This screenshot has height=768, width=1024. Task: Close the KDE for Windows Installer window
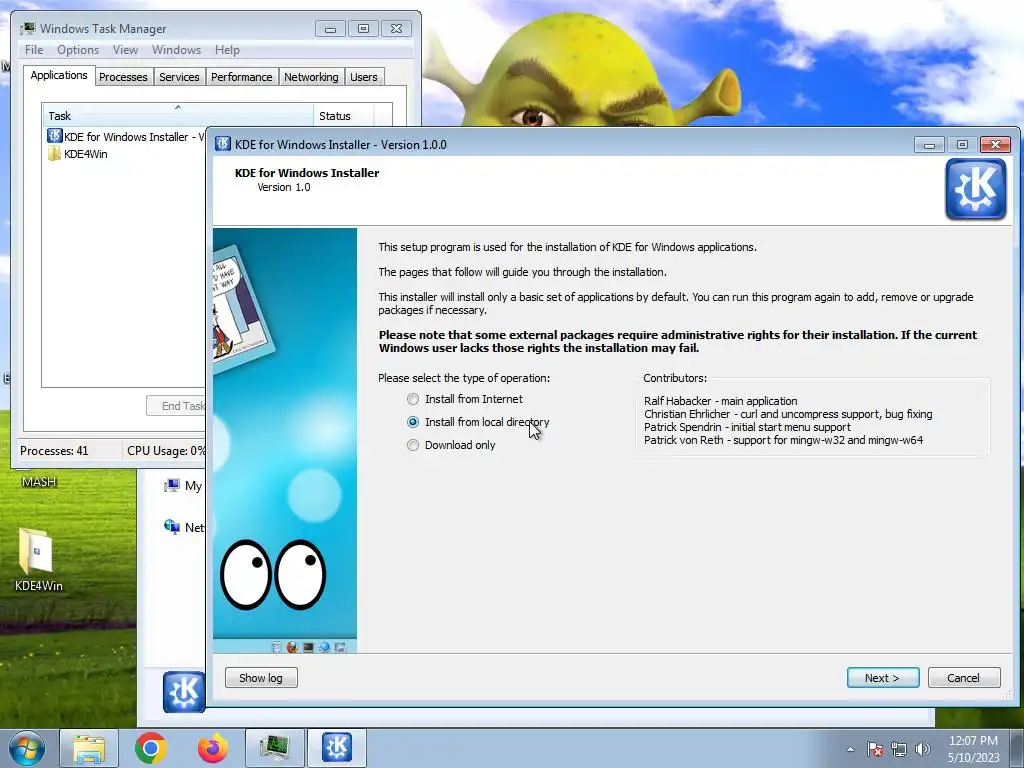[x=995, y=144]
